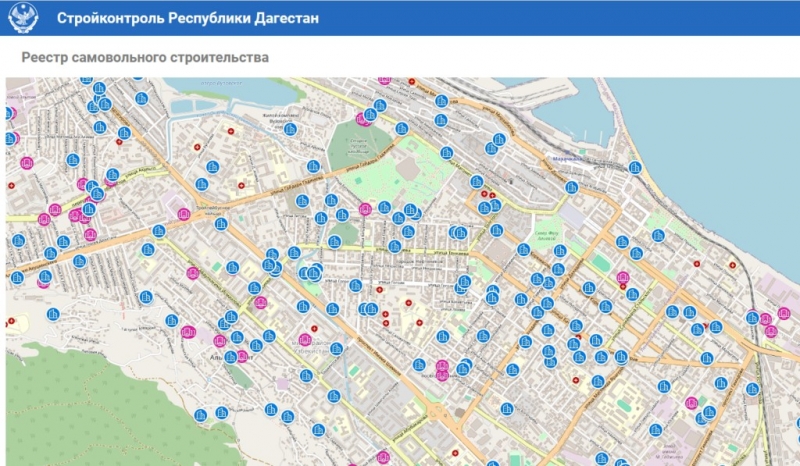Open the Стройконтроль Республики Дагестан header title

(x=188, y=18)
